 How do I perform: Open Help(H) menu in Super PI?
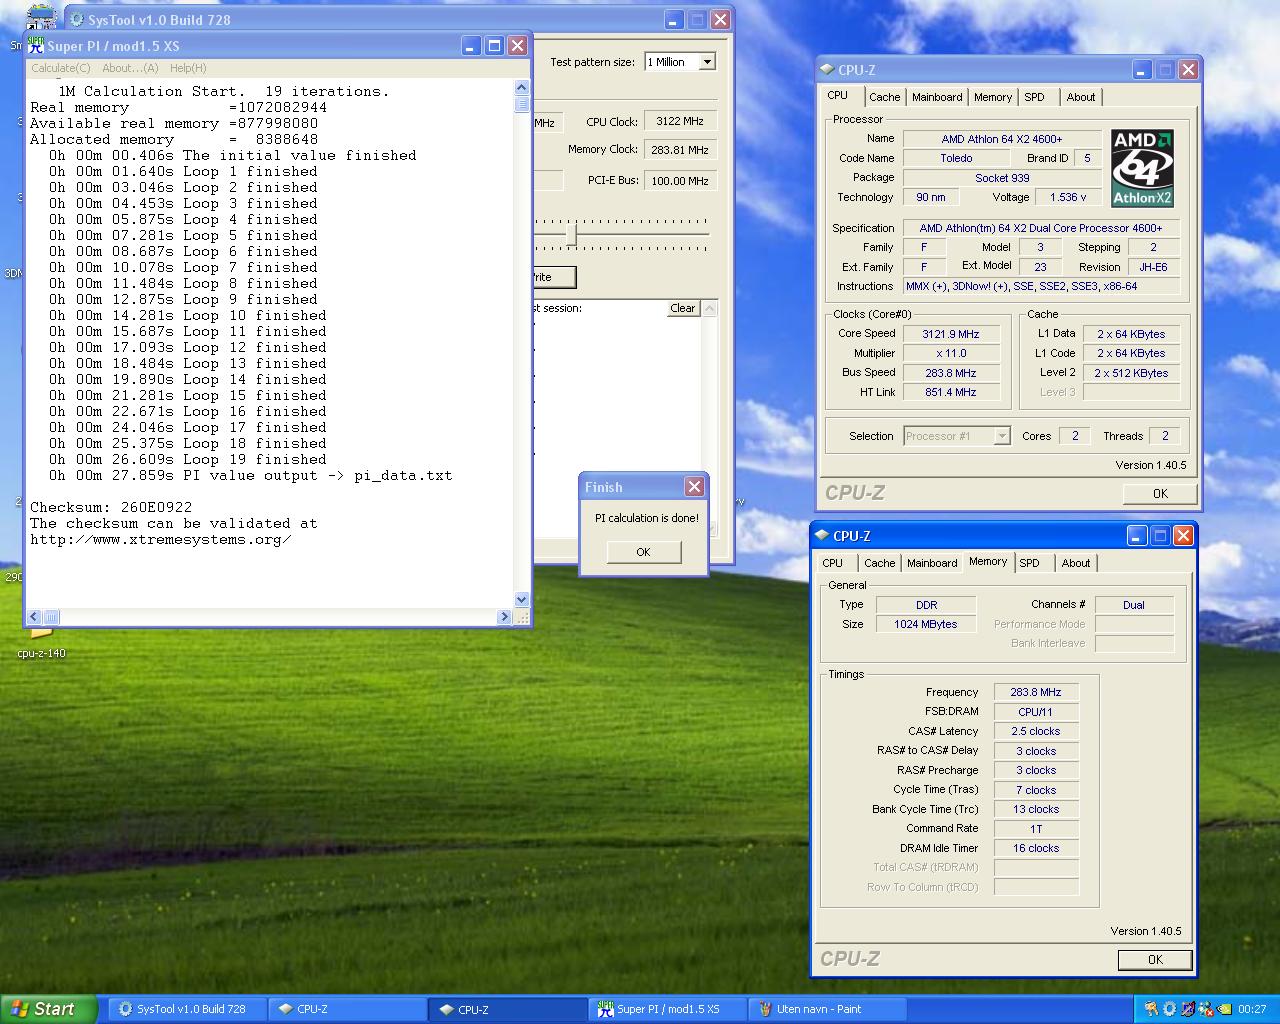click(x=188, y=68)
